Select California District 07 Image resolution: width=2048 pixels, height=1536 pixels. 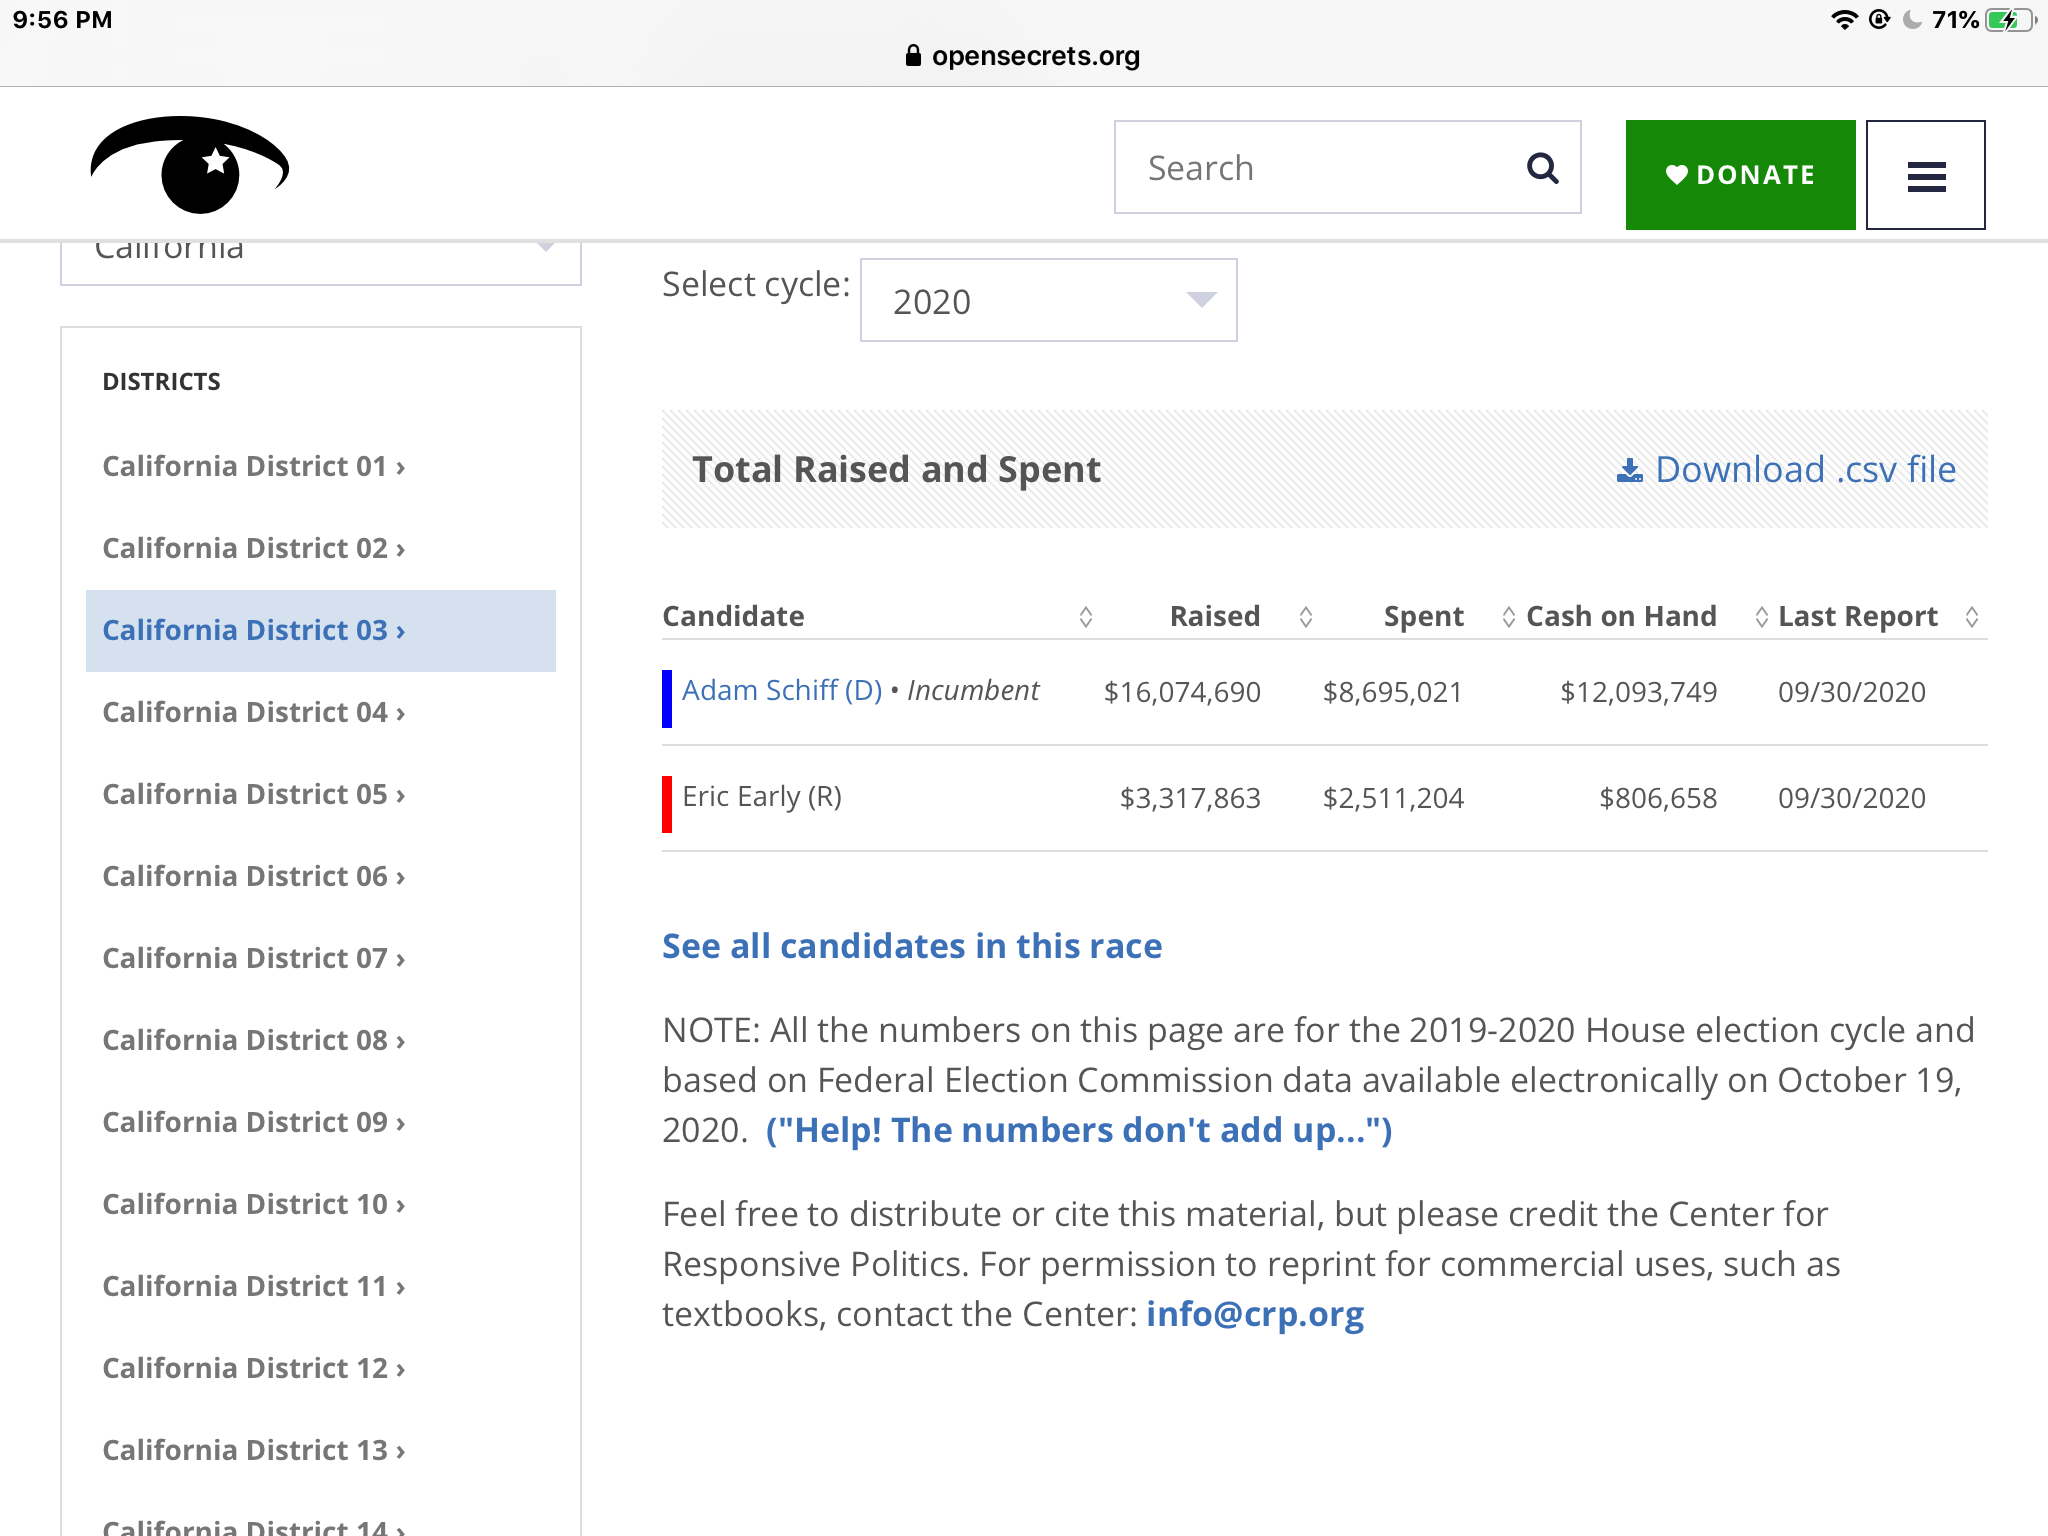(x=254, y=959)
